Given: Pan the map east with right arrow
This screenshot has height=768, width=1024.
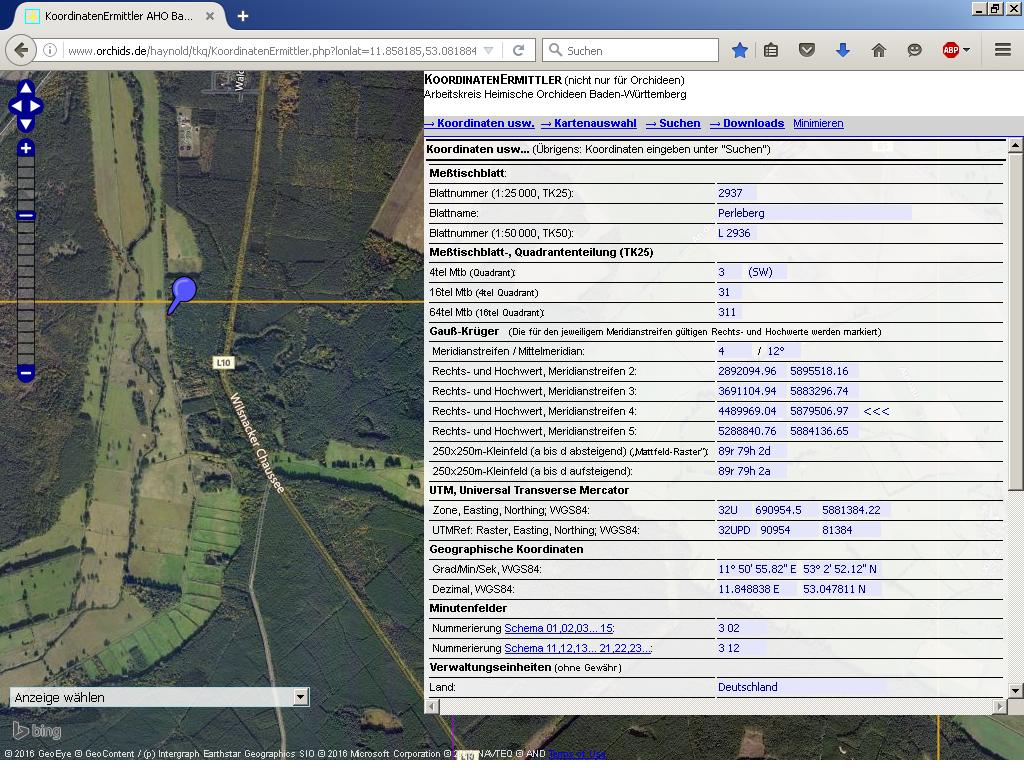Looking at the screenshot, I should pyautogui.click(x=38, y=106).
